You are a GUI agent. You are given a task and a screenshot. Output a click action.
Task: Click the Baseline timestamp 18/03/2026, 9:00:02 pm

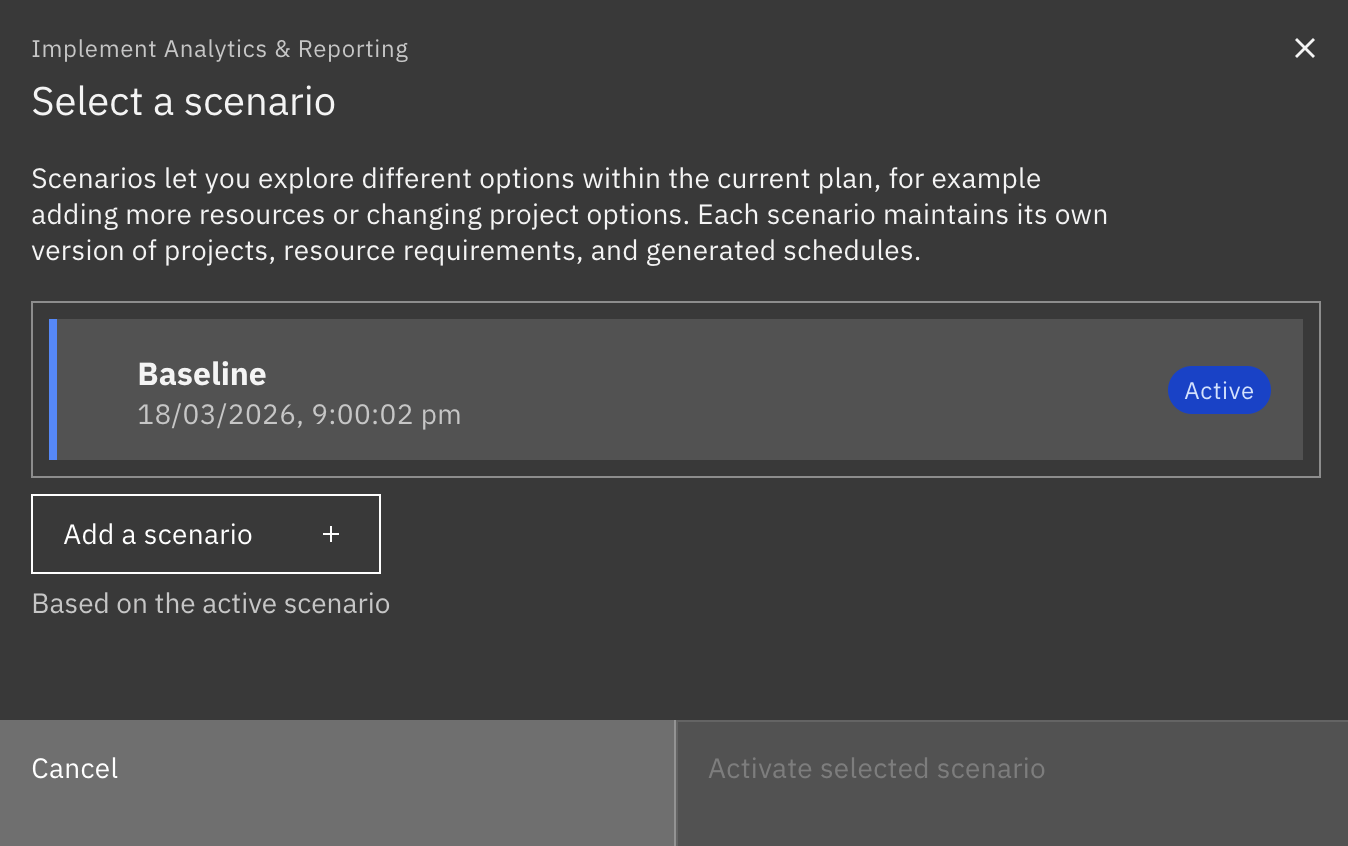(299, 414)
